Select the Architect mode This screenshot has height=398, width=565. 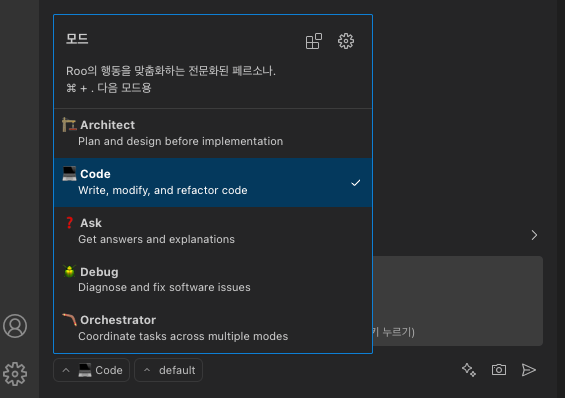click(x=213, y=133)
